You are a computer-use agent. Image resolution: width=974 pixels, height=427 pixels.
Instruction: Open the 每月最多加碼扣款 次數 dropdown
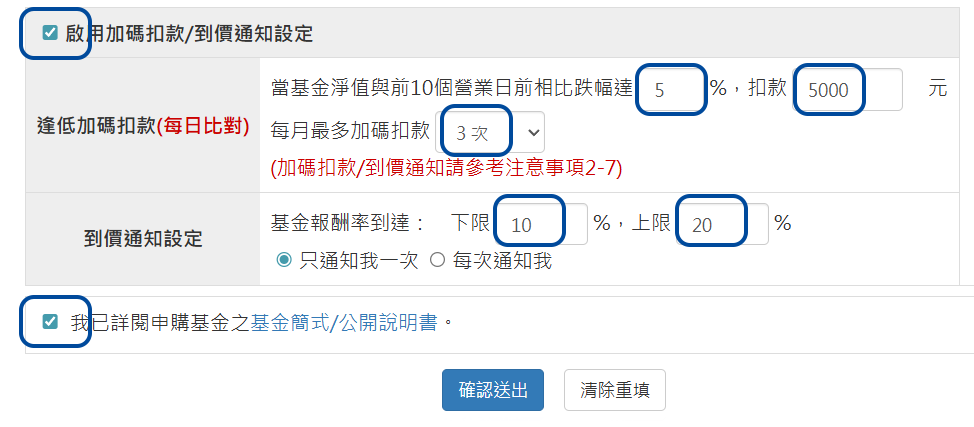[496, 131]
